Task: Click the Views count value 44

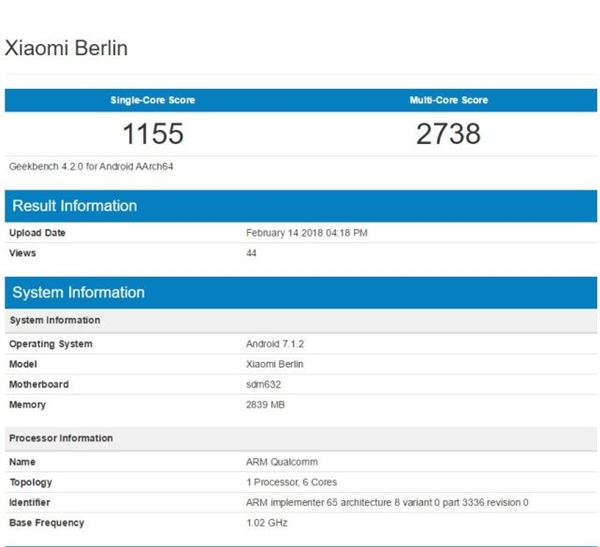Action: 252,253
